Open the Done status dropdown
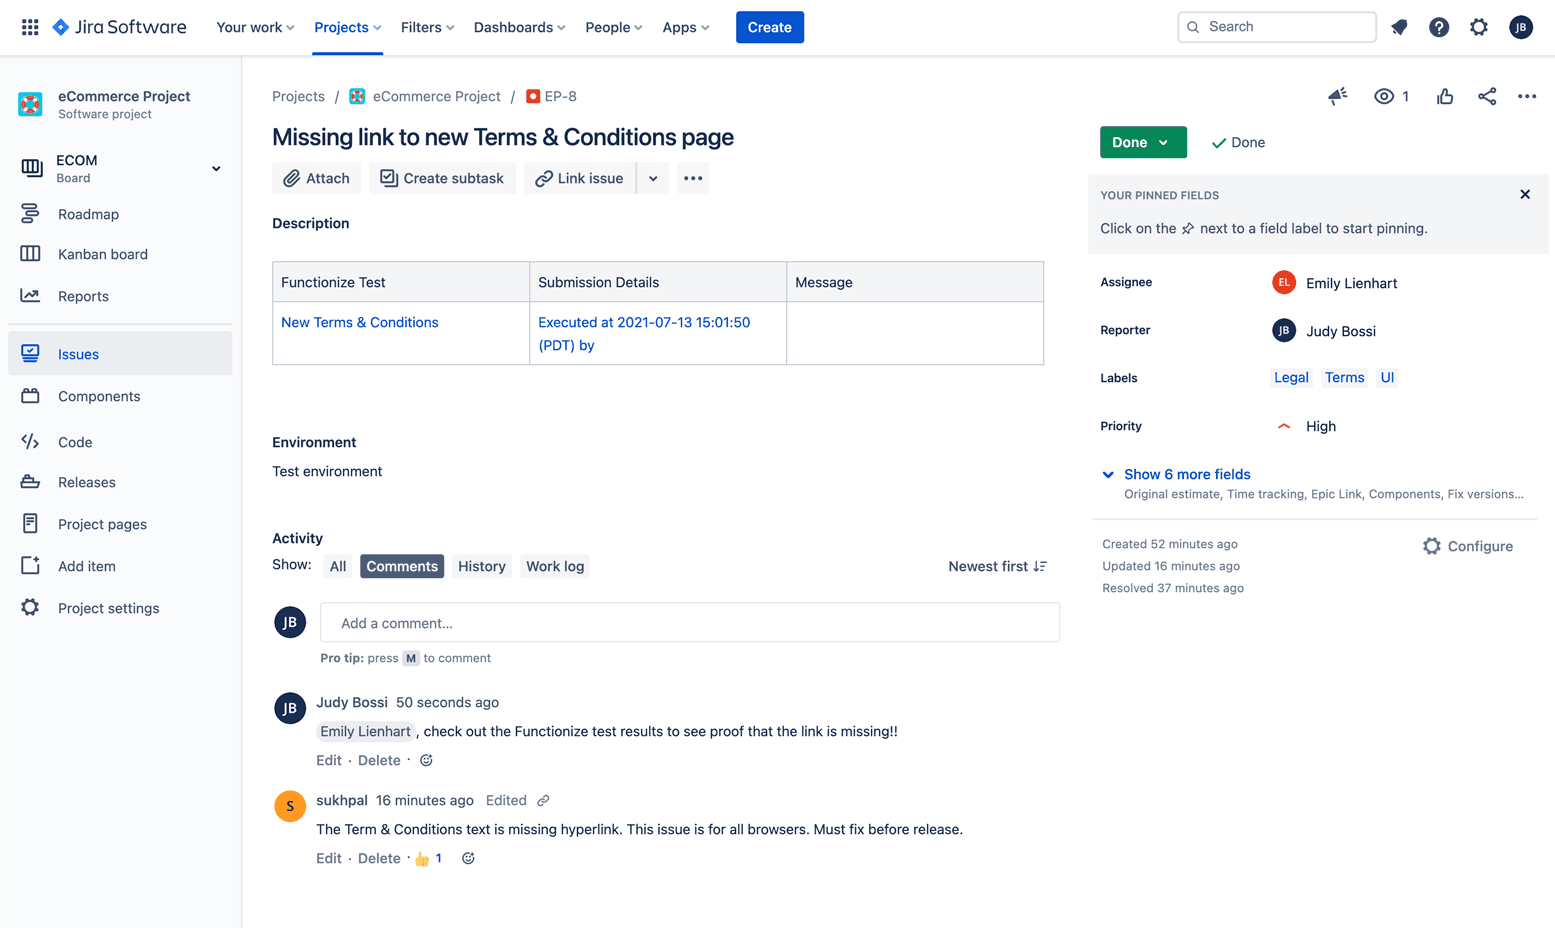 click(1142, 142)
